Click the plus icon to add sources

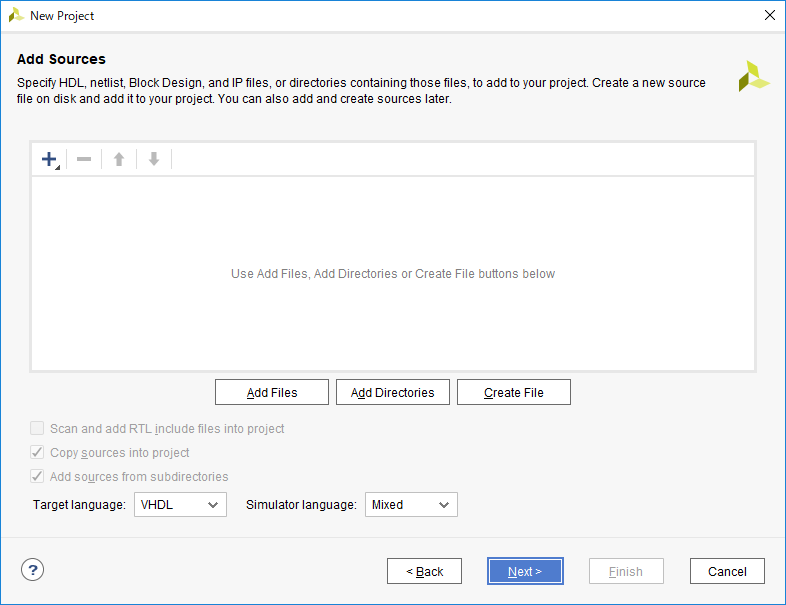(49, 159)
